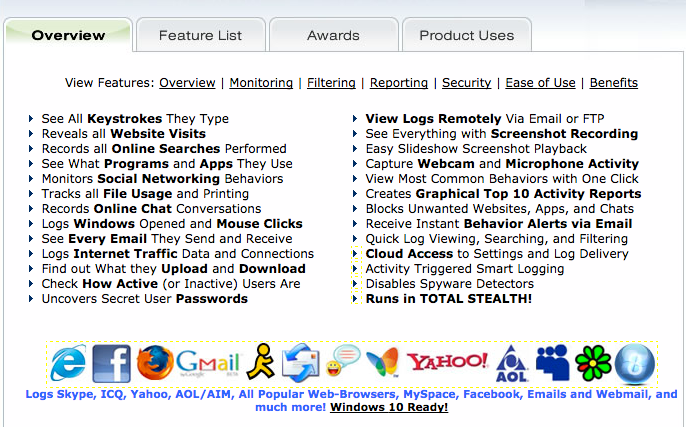Click the AOL triangle icon
The height and width of the screenshot is (427, 686).
[512, 363]
